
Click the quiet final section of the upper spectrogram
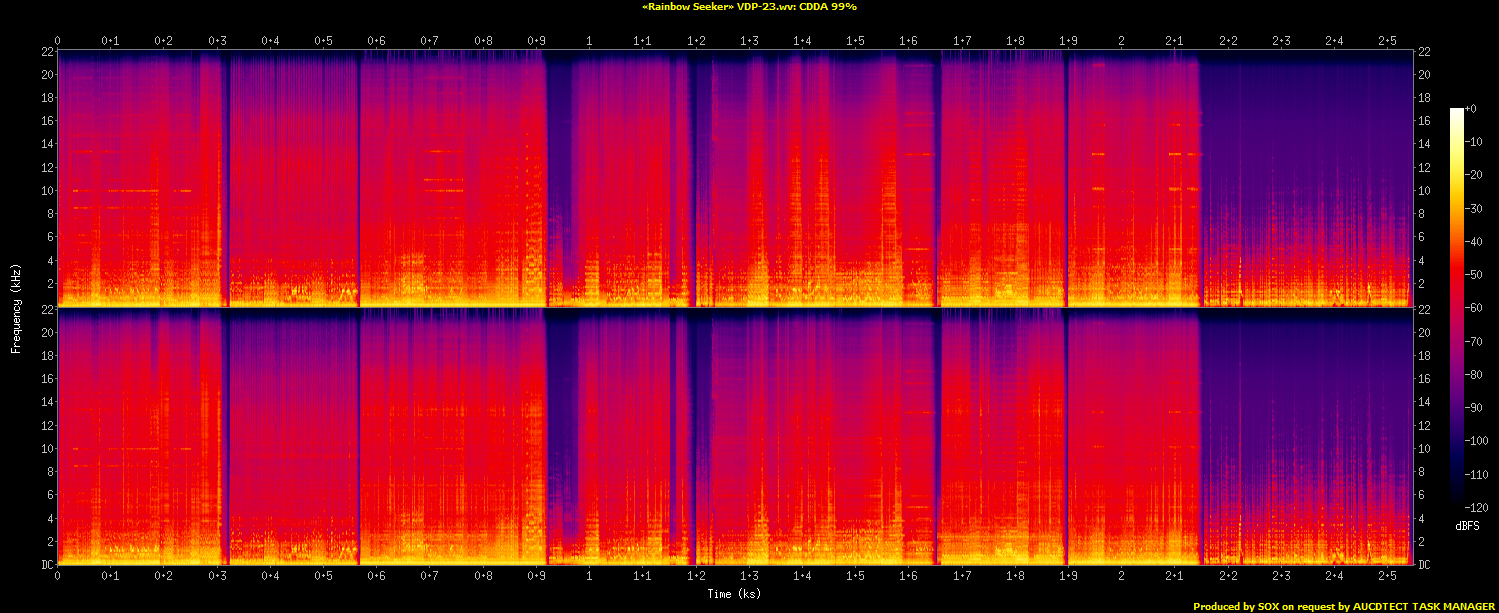pyautogui.click(x=1305, y=180)
